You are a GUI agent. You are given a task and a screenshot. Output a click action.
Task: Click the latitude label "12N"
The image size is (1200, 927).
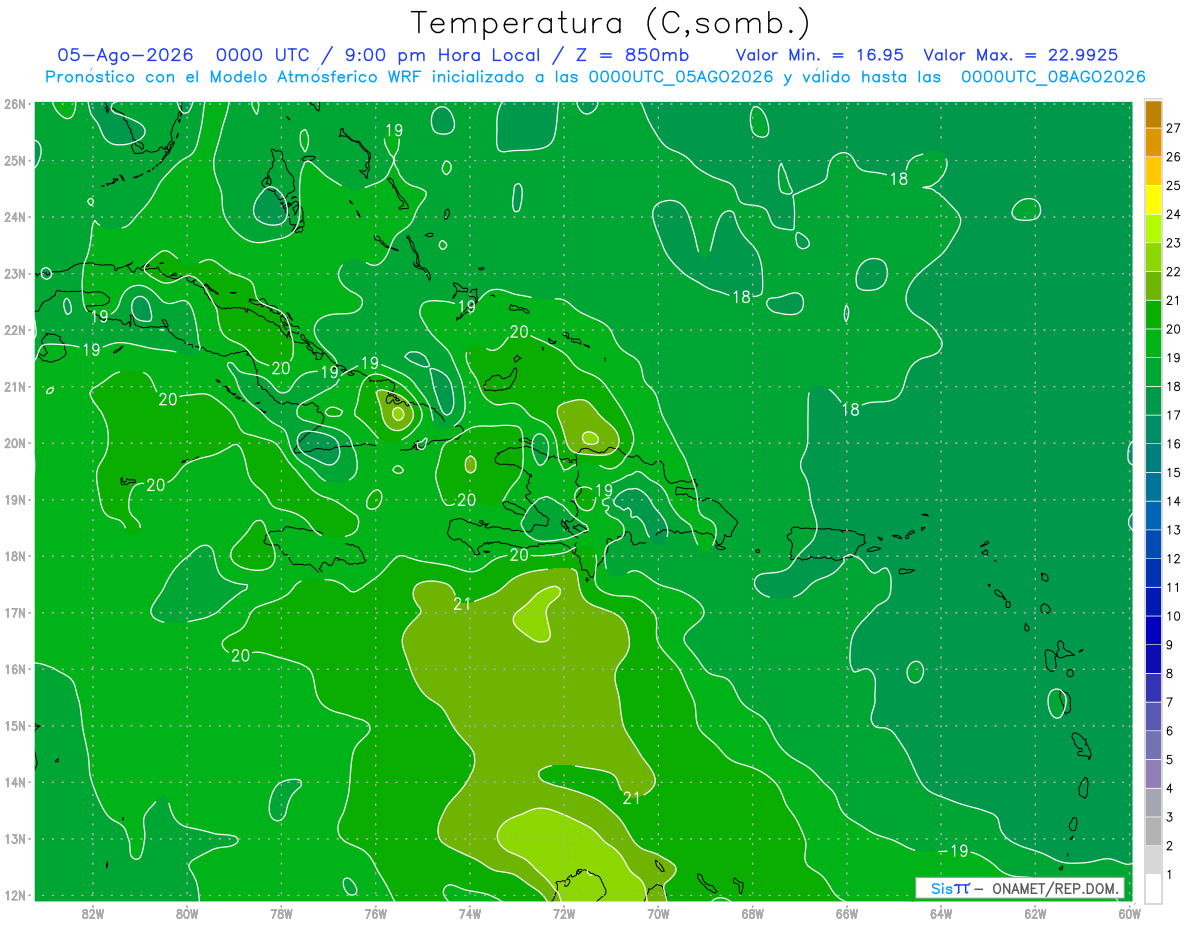tap(15, 896)
